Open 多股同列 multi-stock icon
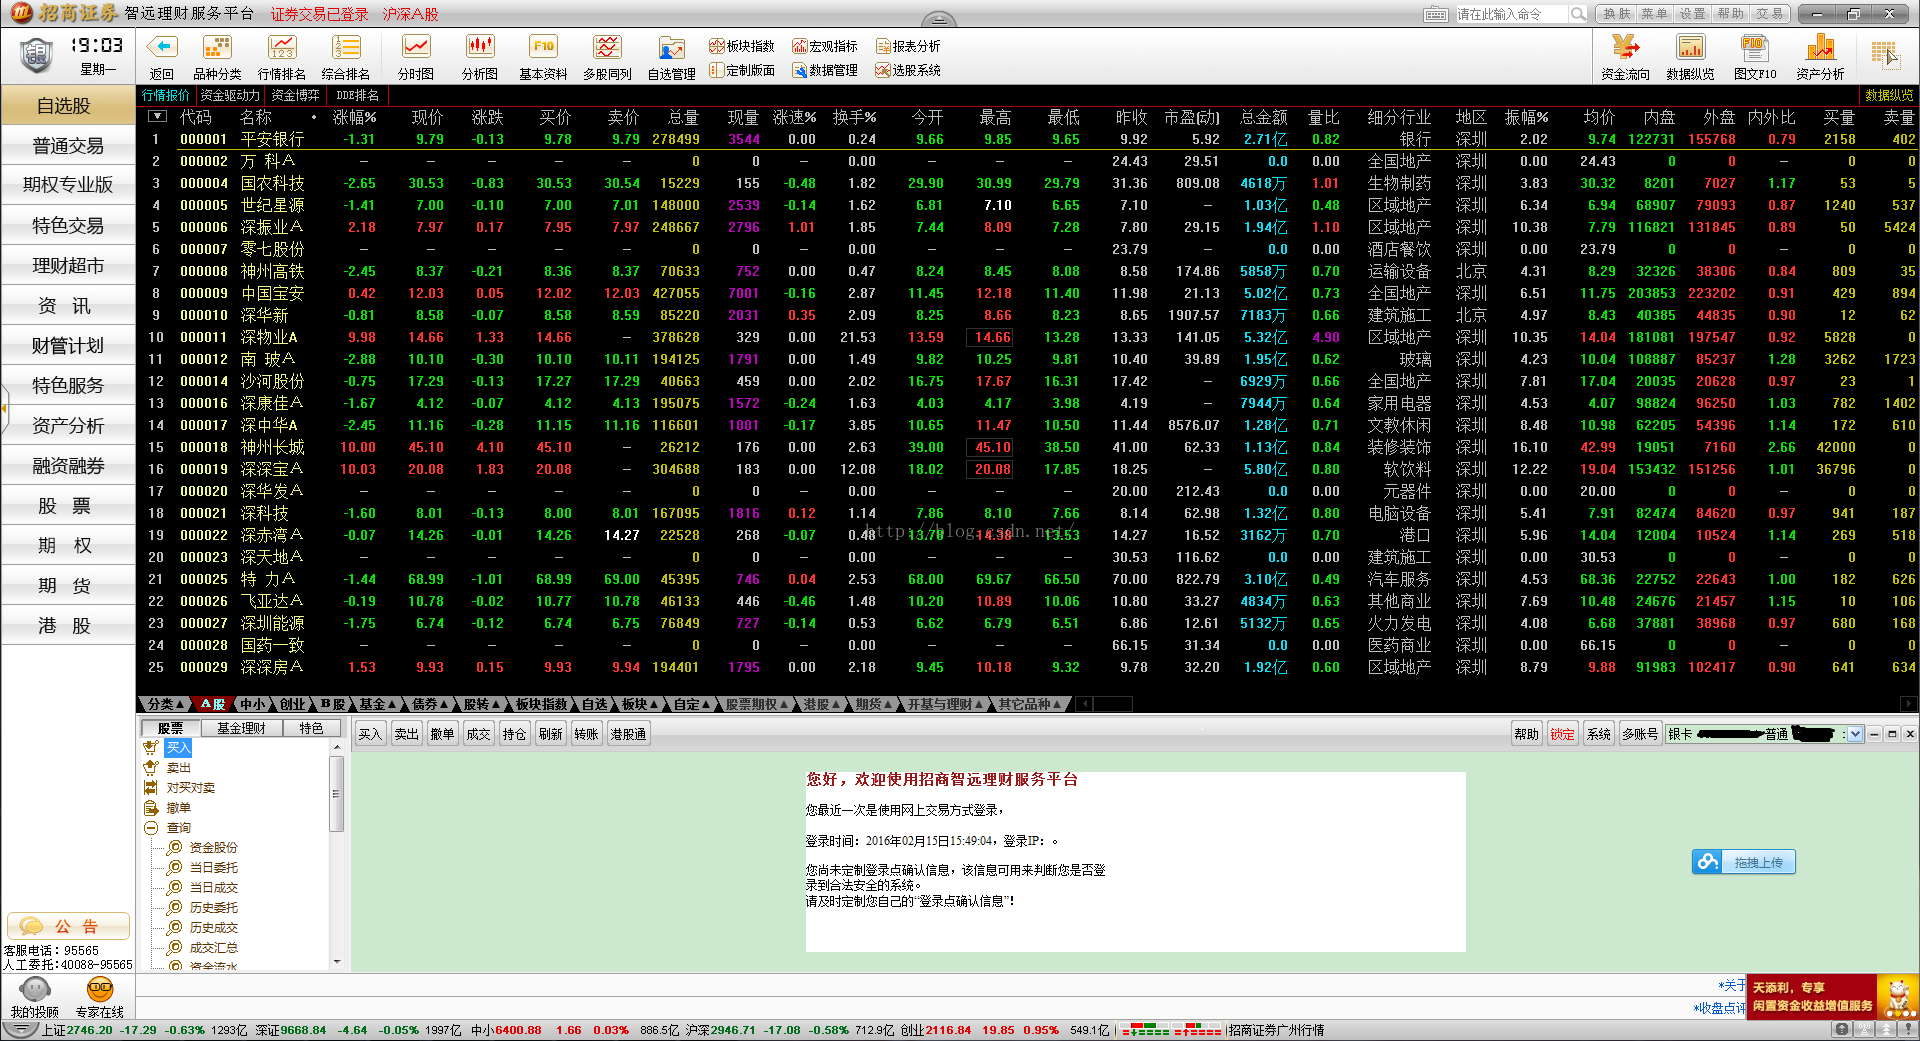Image resolution: width=1920 pixels, height=1041 pixels. click(607, 47)
